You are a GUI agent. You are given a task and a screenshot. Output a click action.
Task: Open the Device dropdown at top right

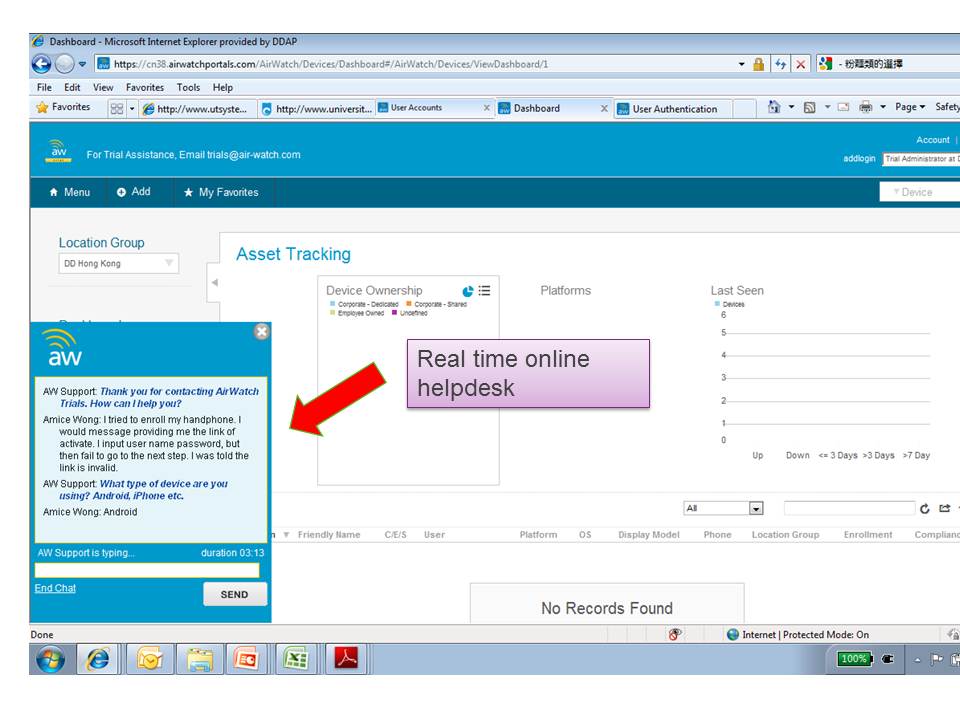[x=918, y=192]
